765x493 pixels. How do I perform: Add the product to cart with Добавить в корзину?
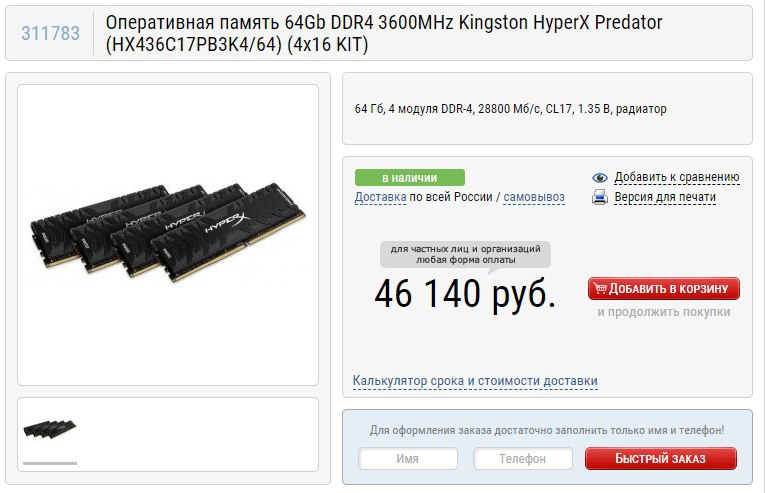pyautogui.click(x=664, y=288)
